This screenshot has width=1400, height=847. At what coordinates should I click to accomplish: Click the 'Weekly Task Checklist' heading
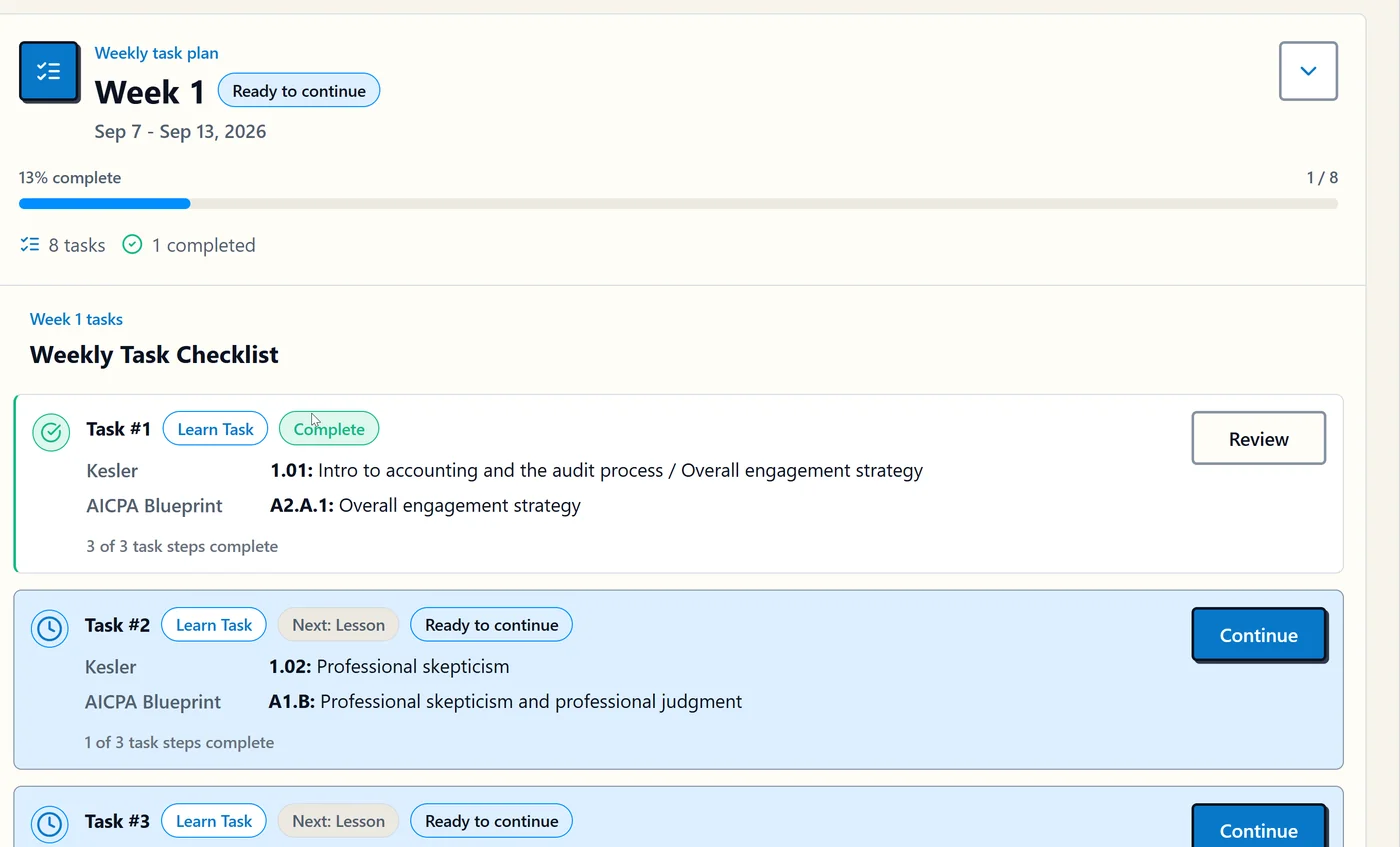pyautogui.click(x=154, y=355)
